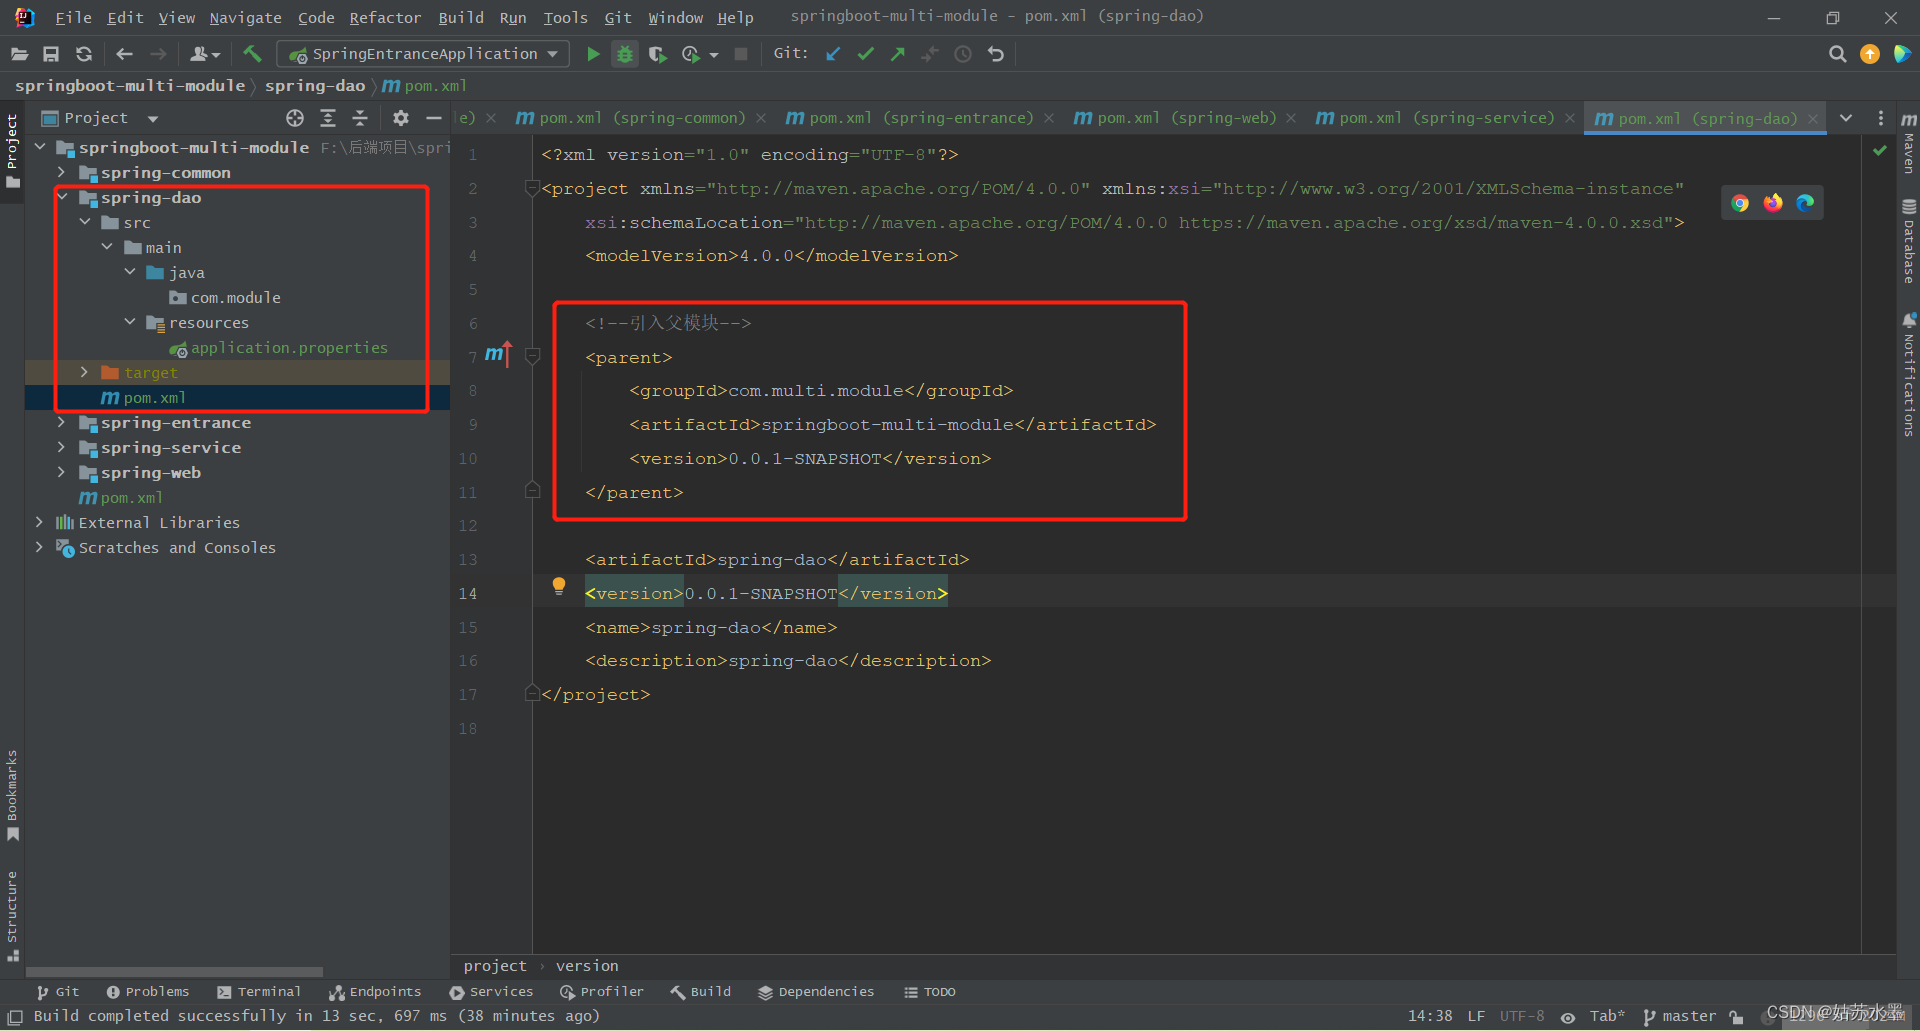Close the pom.xml (spring-dao) tab
This screenshot has height=1031, width=1920.
coord(1813,118)
